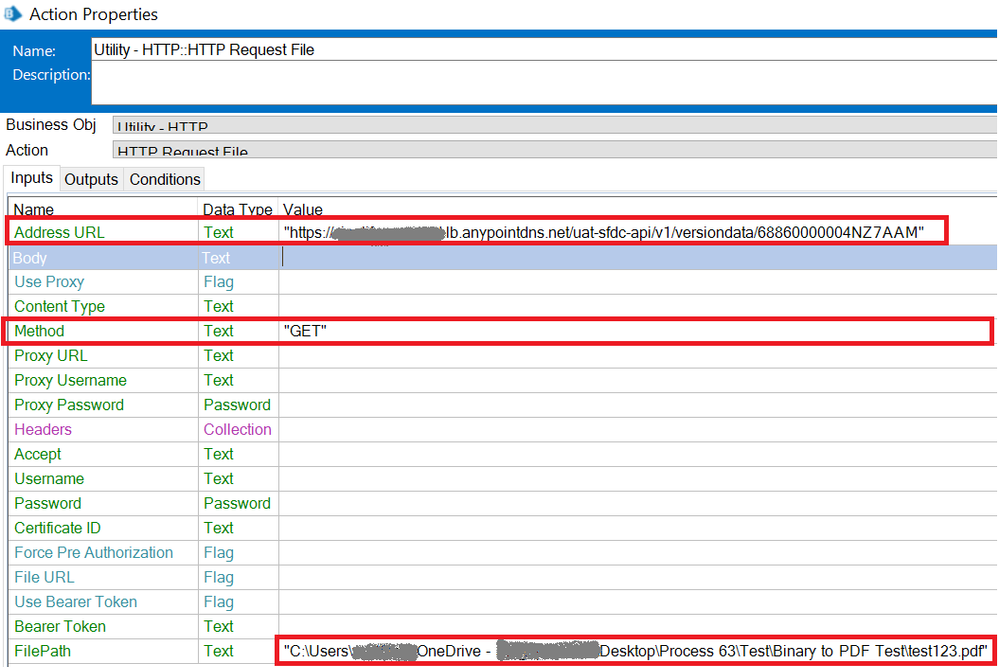Click into the Description text box
The image size is (999, 667).
(x=545, y=83)
